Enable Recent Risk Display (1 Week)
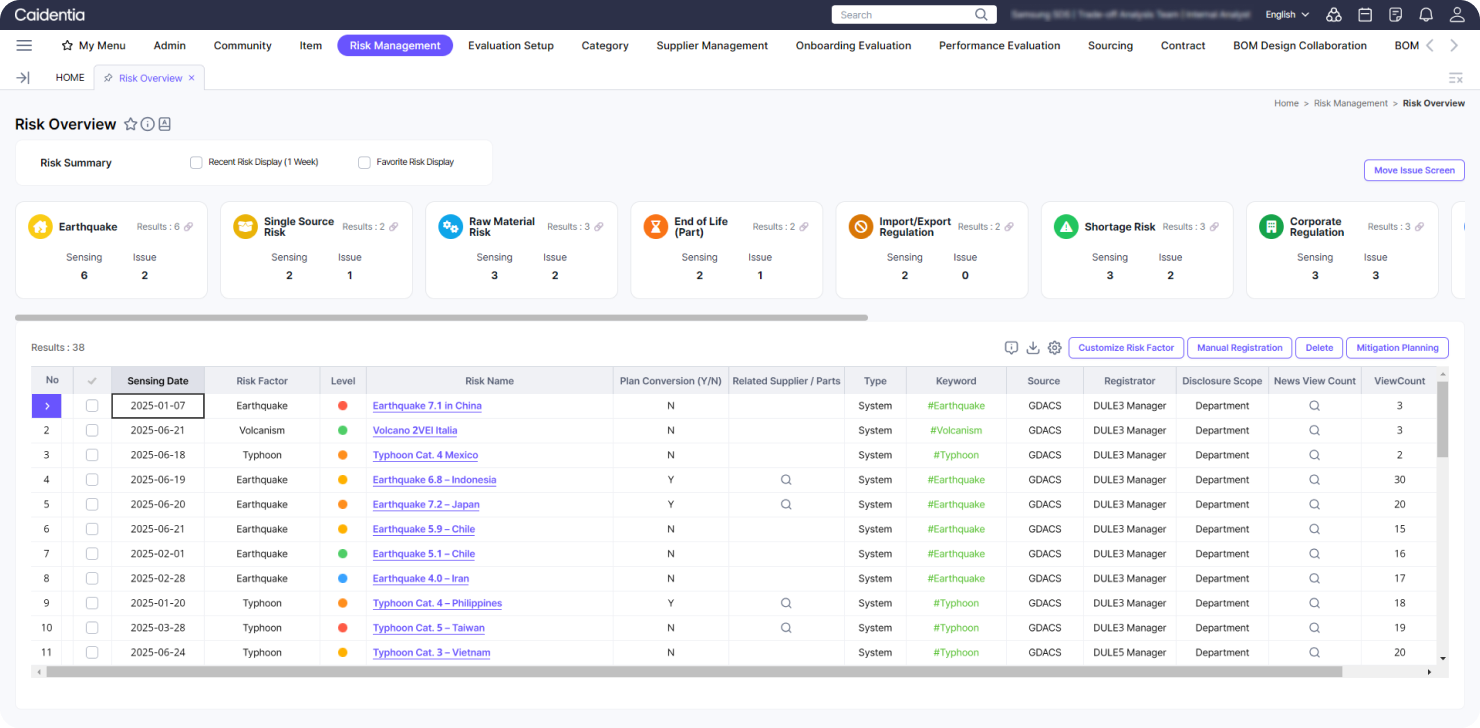The width and height of the screenshot is (1480, 728). [x=196, y=162]
